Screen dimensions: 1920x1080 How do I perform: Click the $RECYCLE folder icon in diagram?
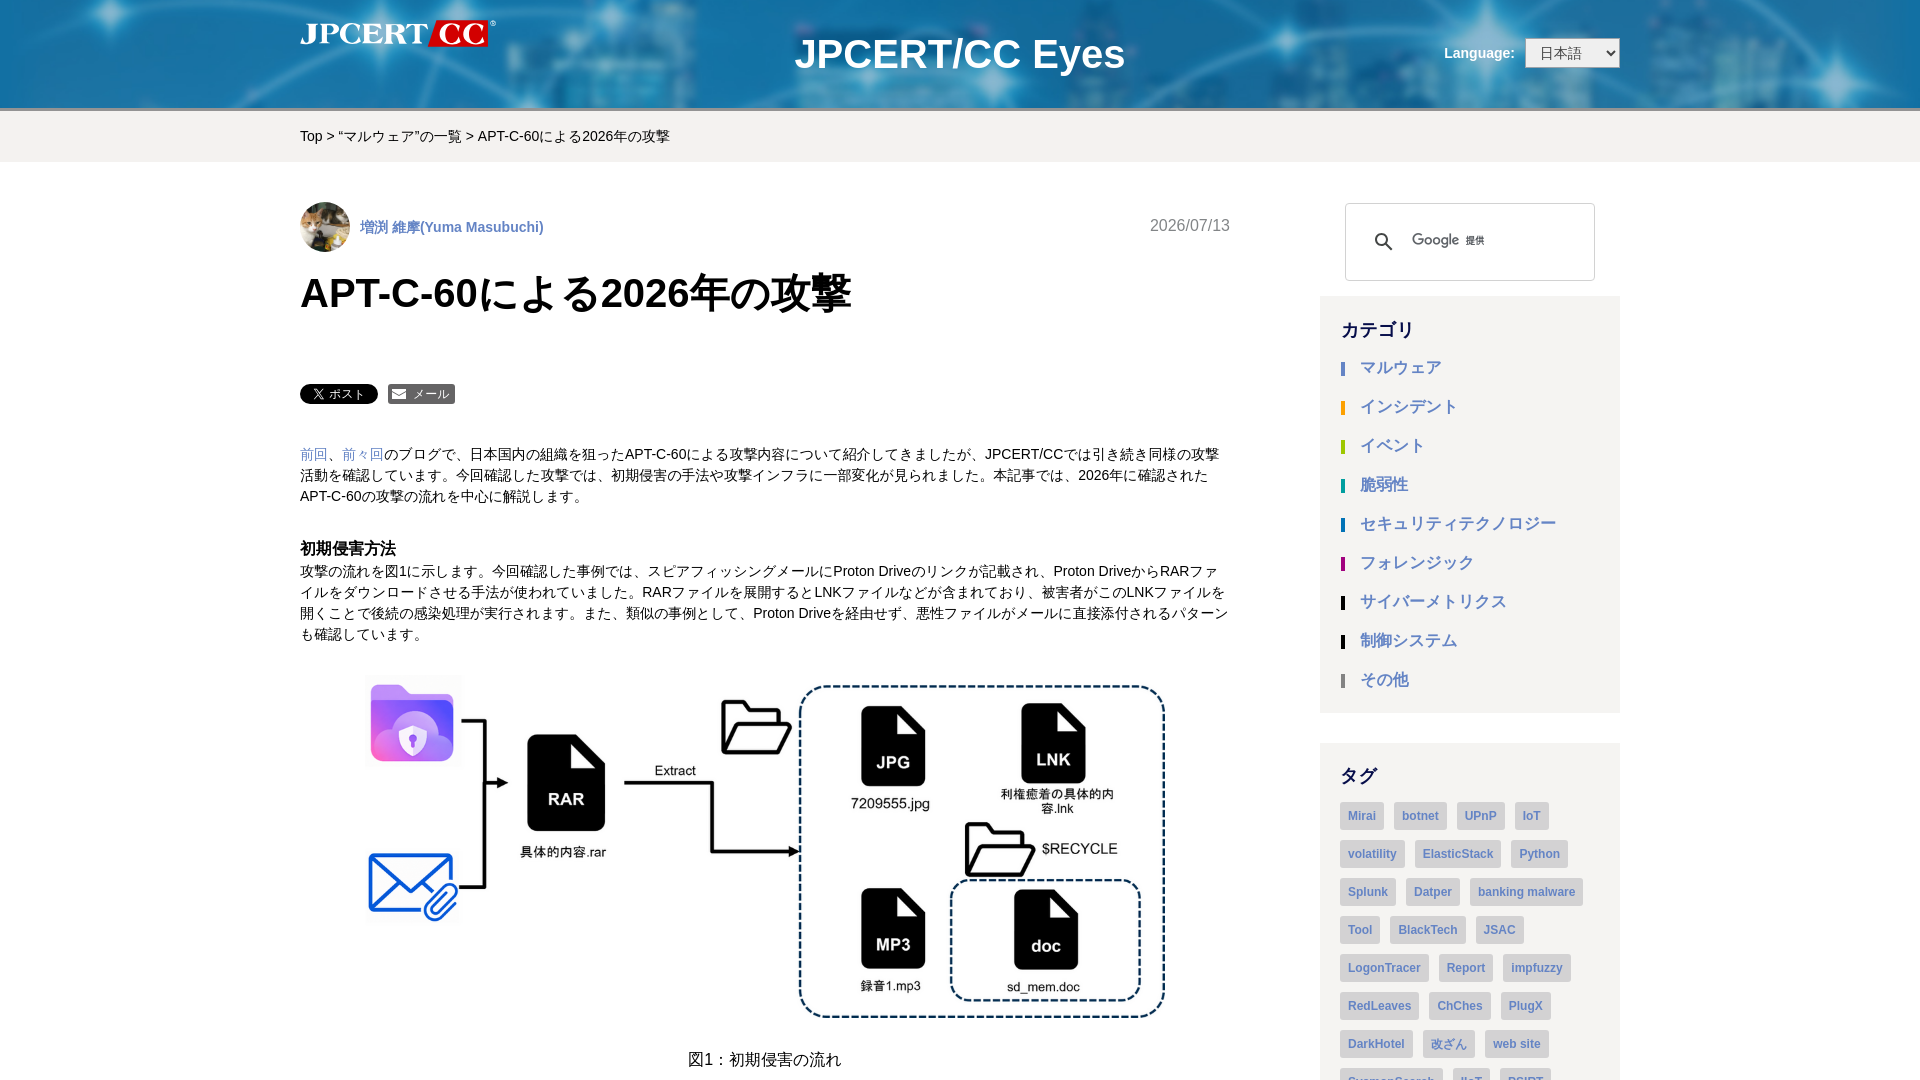pos(1000,849)
